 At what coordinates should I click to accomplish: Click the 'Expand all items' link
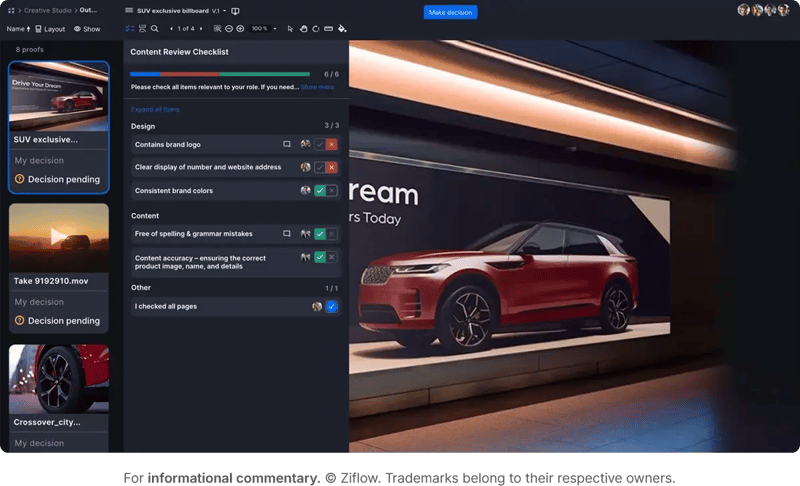[x=155, y=110]
